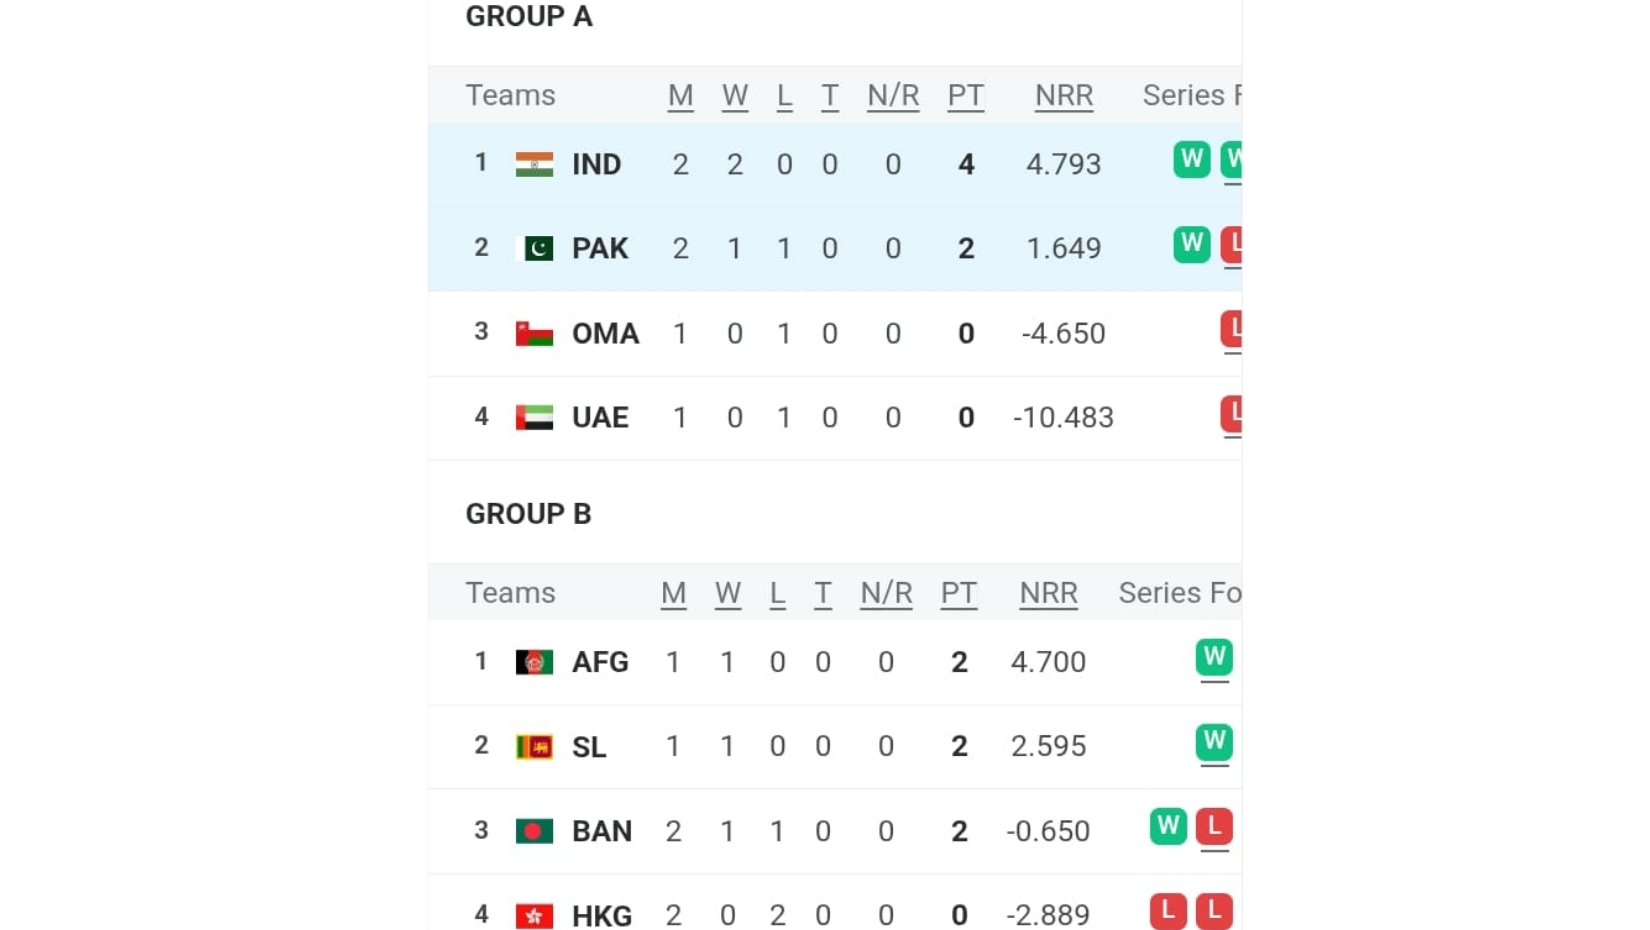Click the Hong Kong flag icon
This screenshot has height=930, width=1650.
[x=534, y=915]
